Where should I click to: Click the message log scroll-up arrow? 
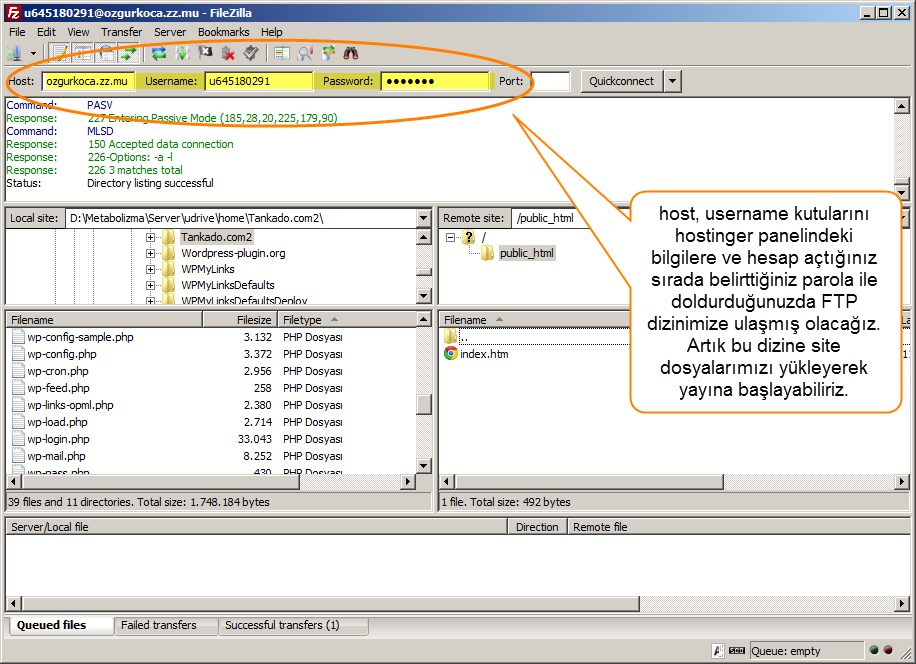tap(902, 106)
